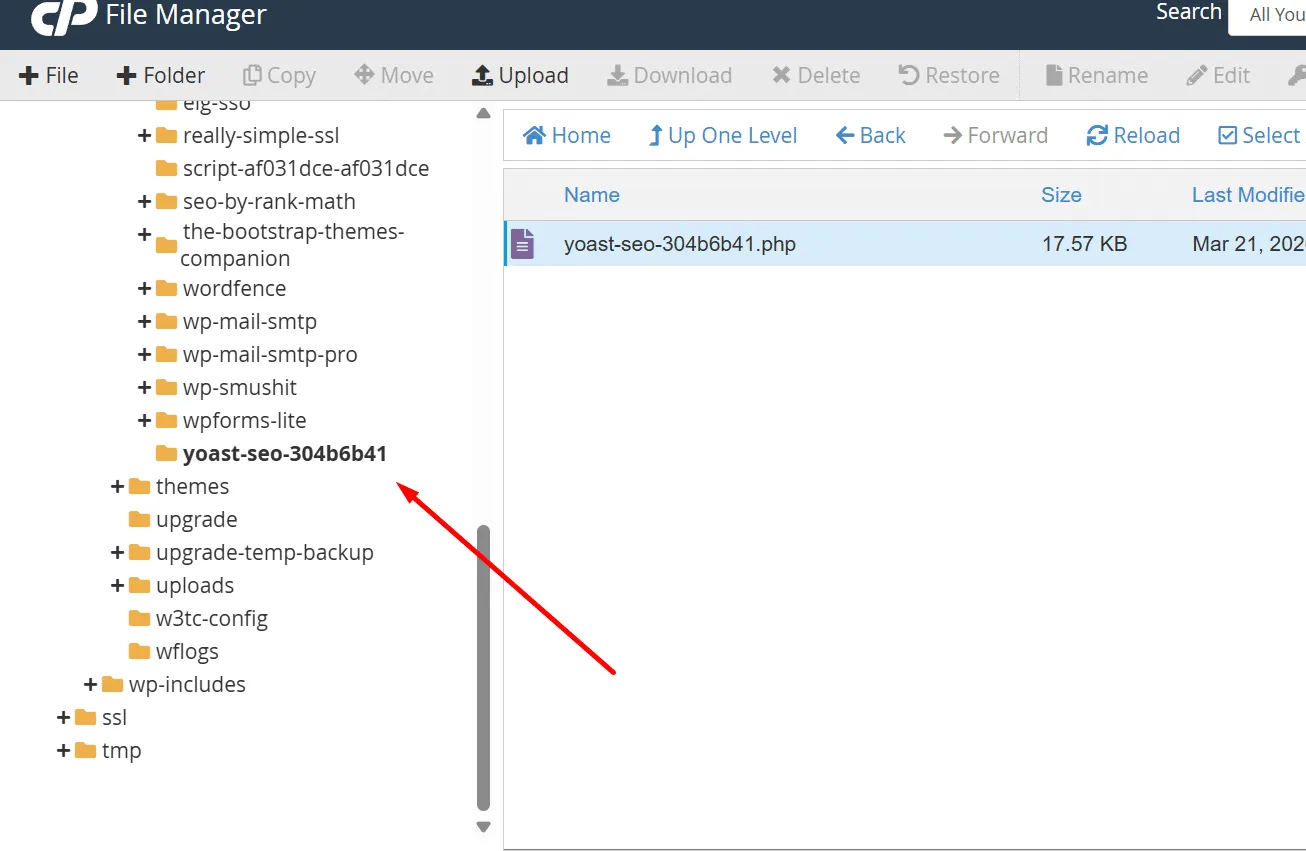Go to Home directory
This screenshot has width=1306, height=851.
(567, 135)
